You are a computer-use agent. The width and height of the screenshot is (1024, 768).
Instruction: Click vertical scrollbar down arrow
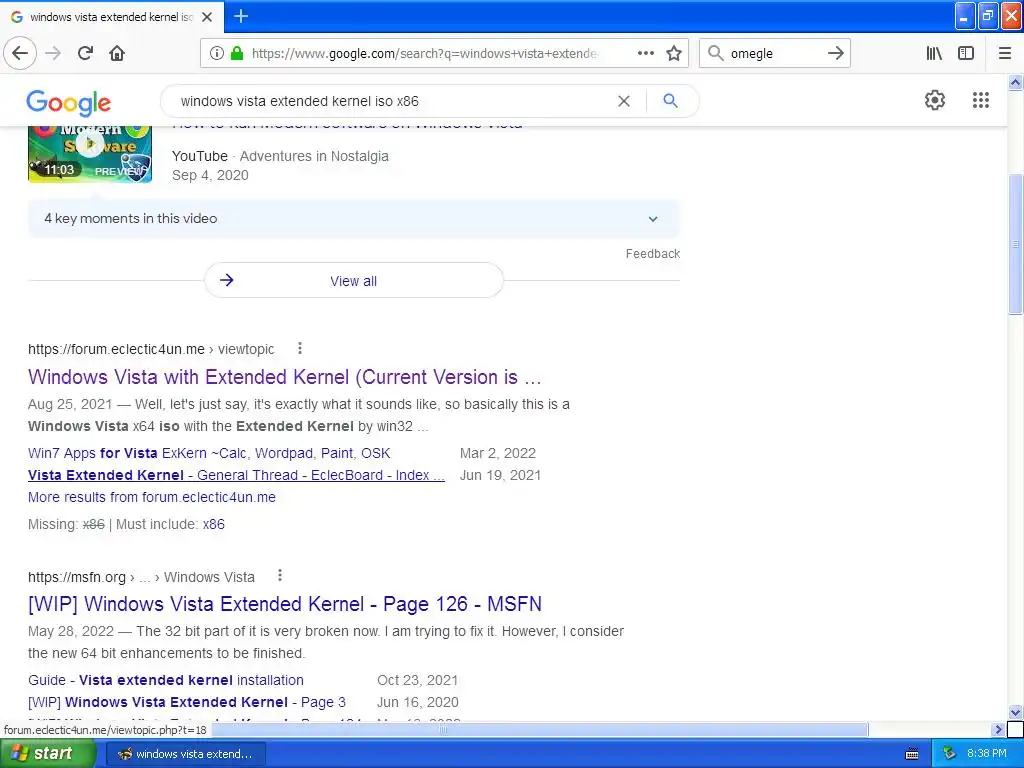(1015, 712)
